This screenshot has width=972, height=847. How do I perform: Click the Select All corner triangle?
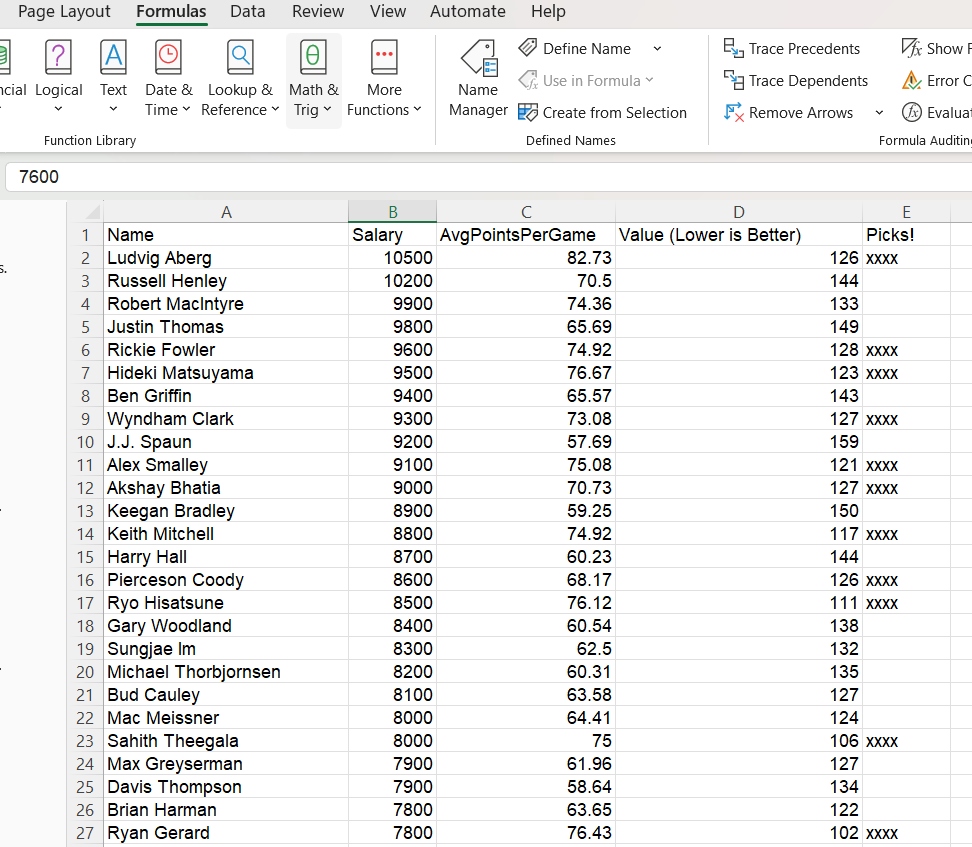click(93, 213)
